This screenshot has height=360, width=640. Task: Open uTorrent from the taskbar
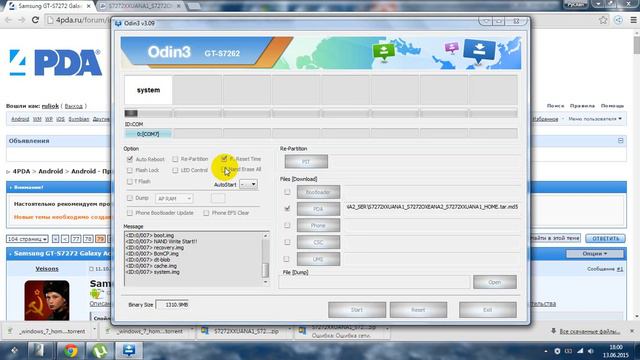(100, 351)
